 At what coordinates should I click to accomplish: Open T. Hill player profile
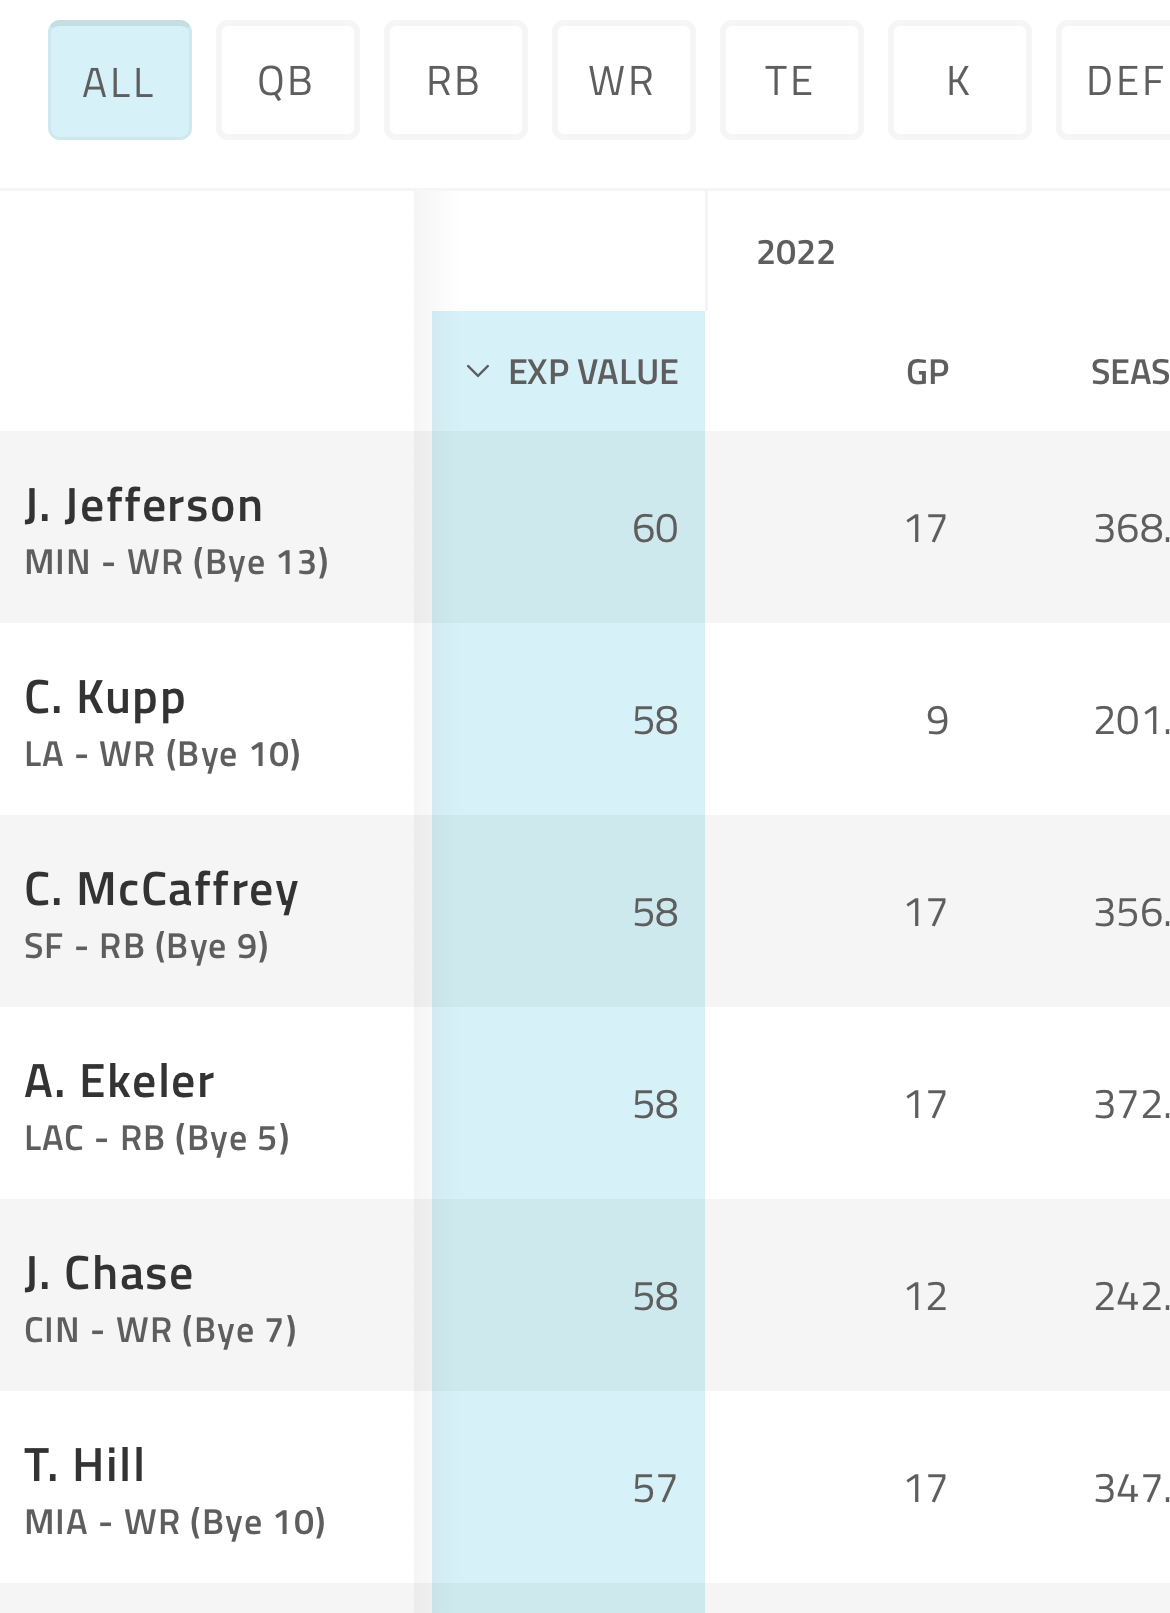pos(85,1466)
